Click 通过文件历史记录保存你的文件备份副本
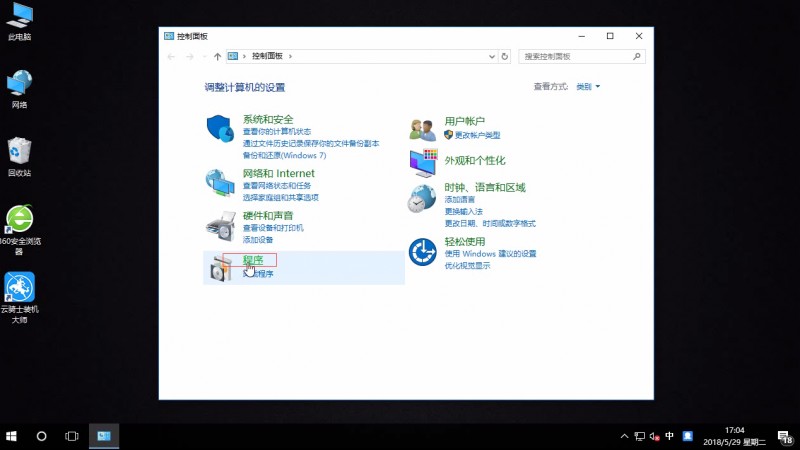 click(311, 143)
